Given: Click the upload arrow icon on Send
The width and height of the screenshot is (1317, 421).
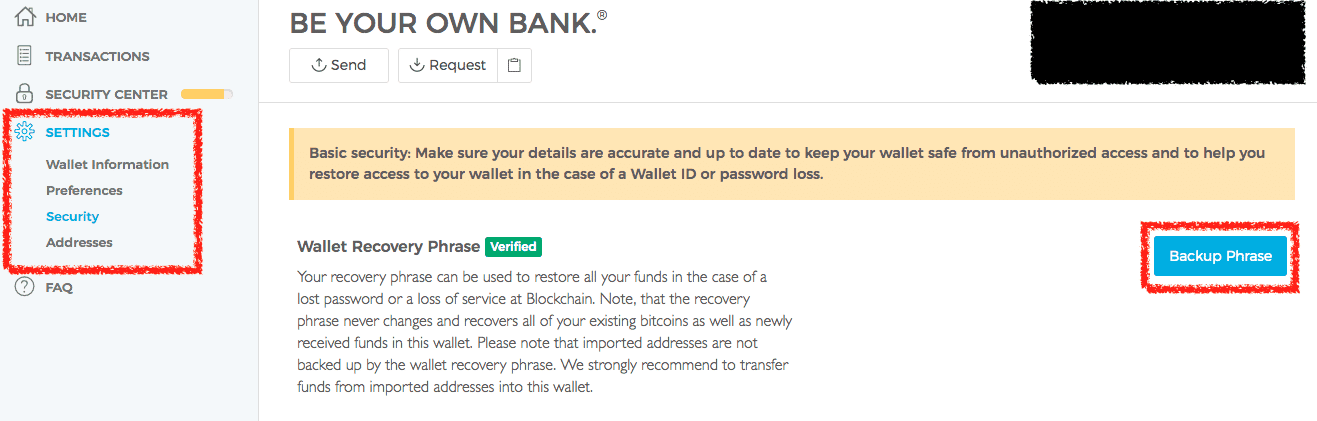Looking at the screenshot, I should click(319, 65).
